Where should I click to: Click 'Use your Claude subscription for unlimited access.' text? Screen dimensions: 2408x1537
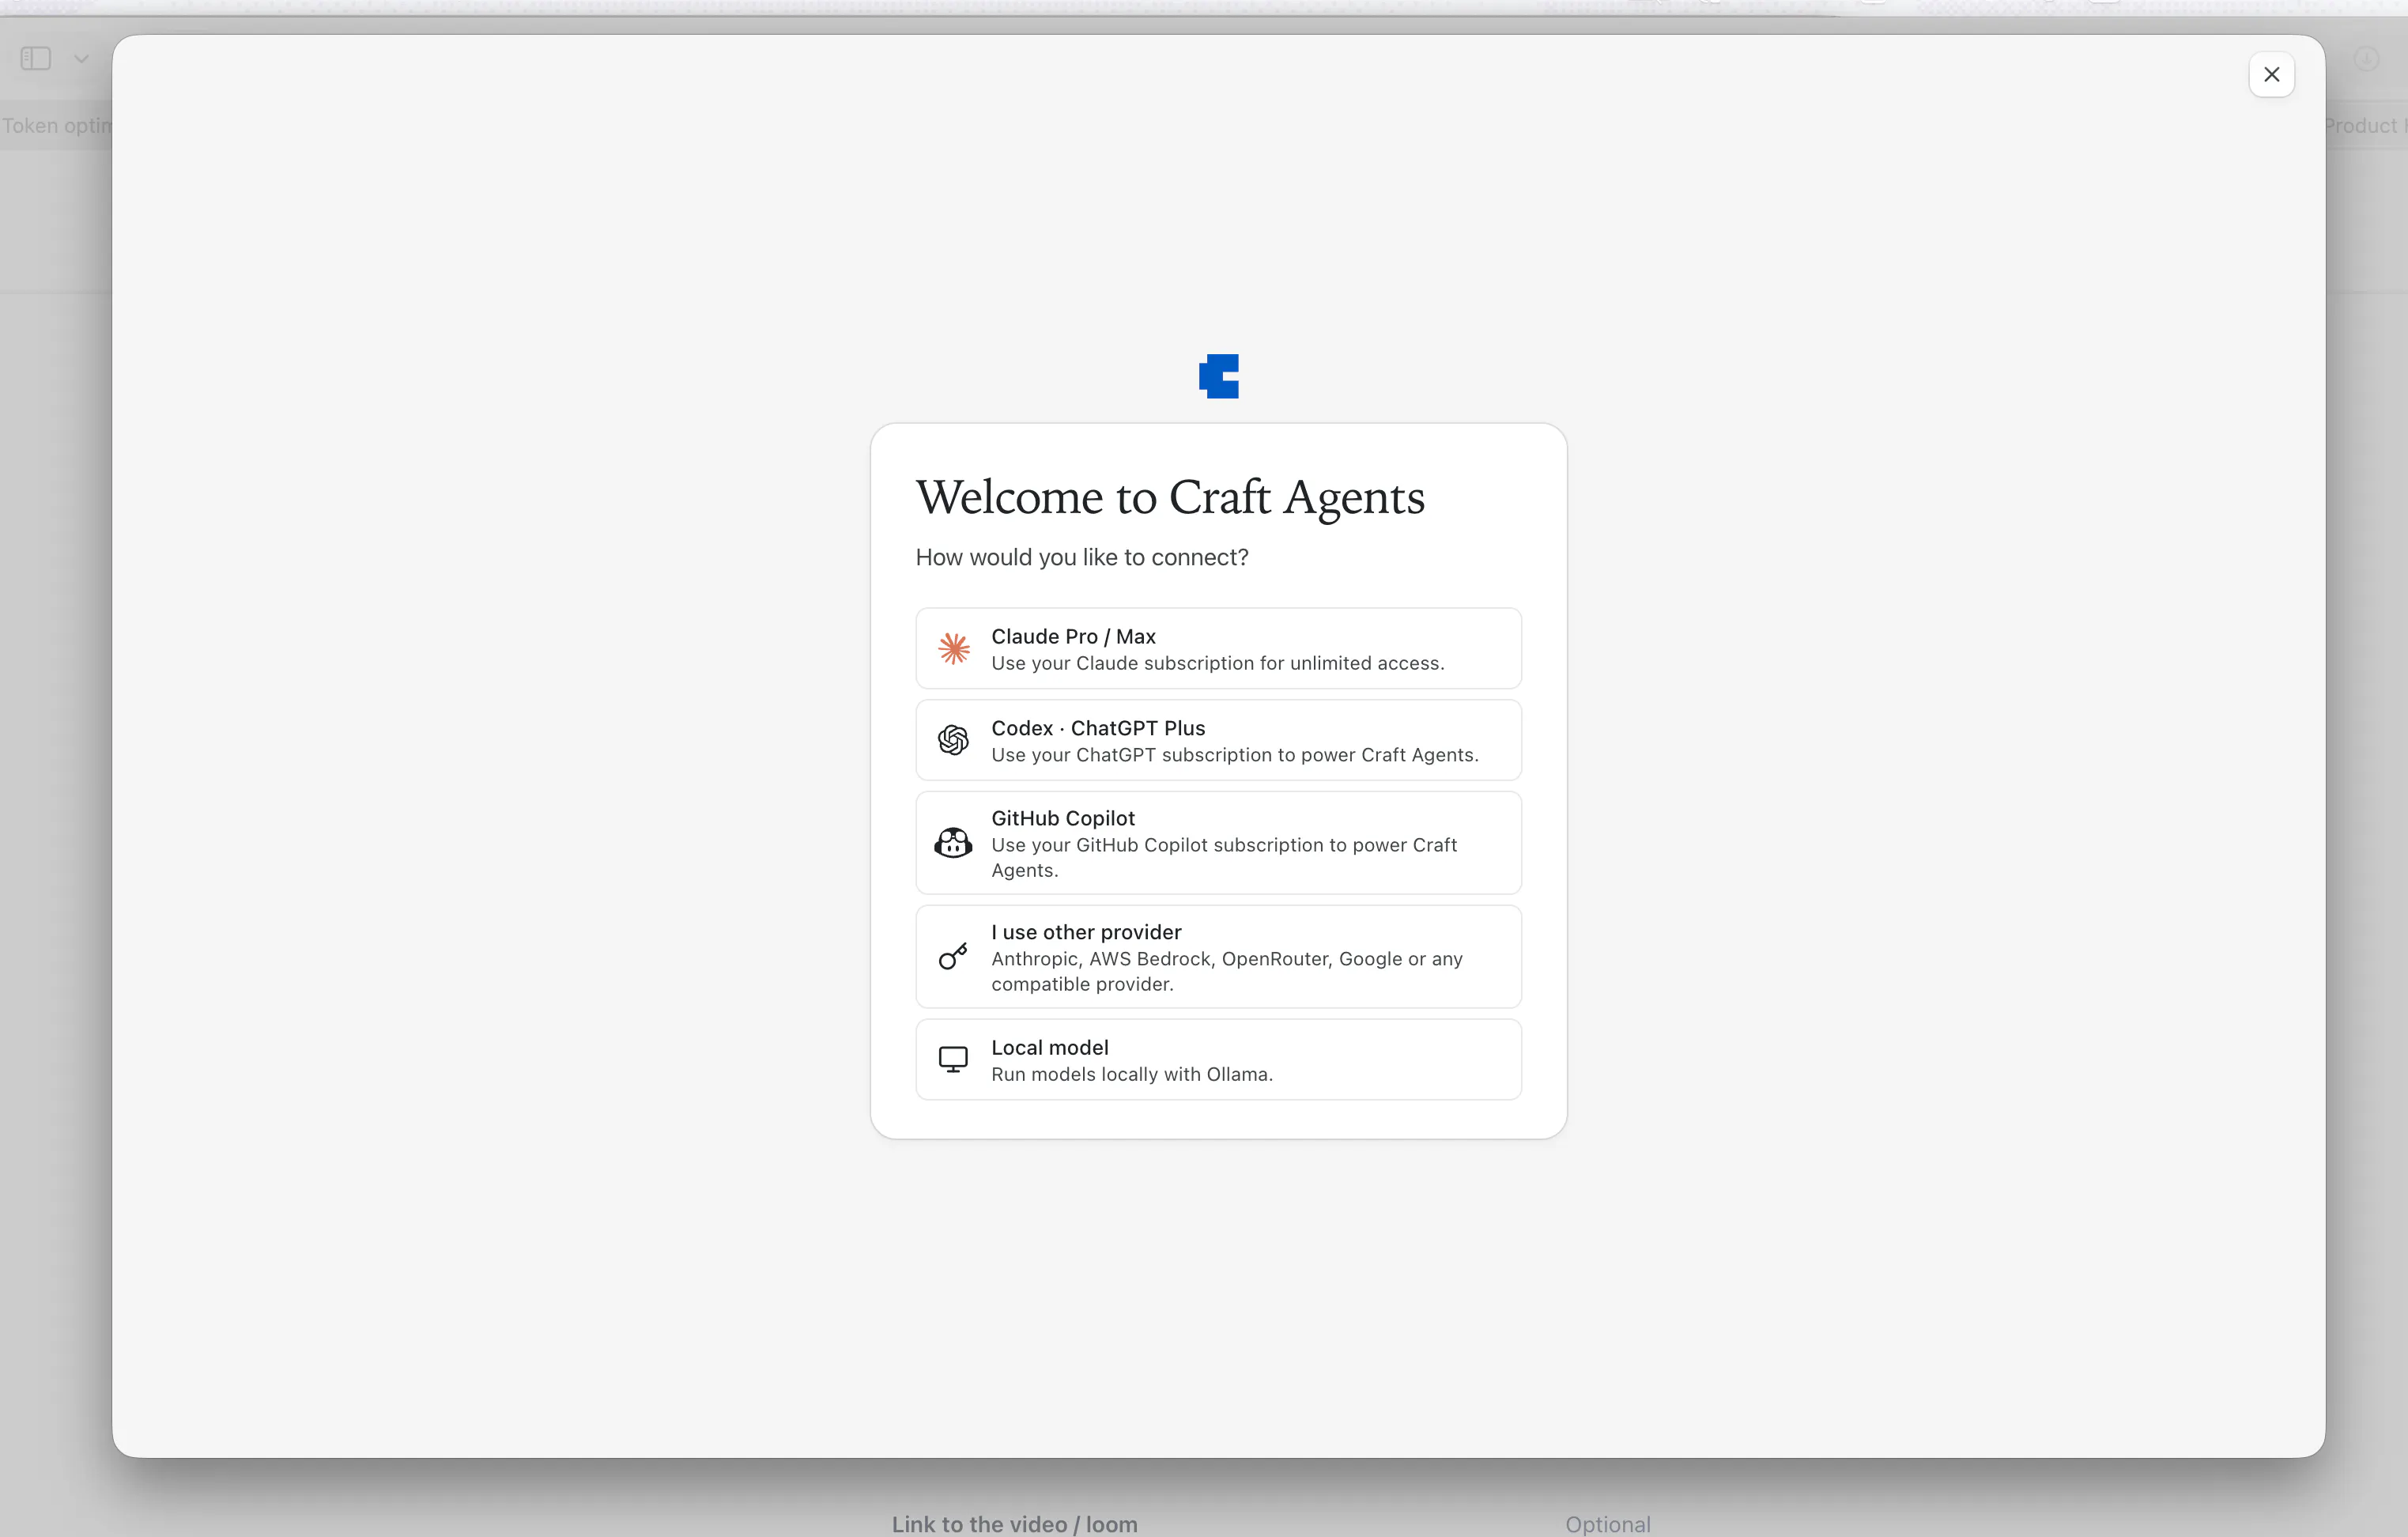click(x=1218, y=663)
